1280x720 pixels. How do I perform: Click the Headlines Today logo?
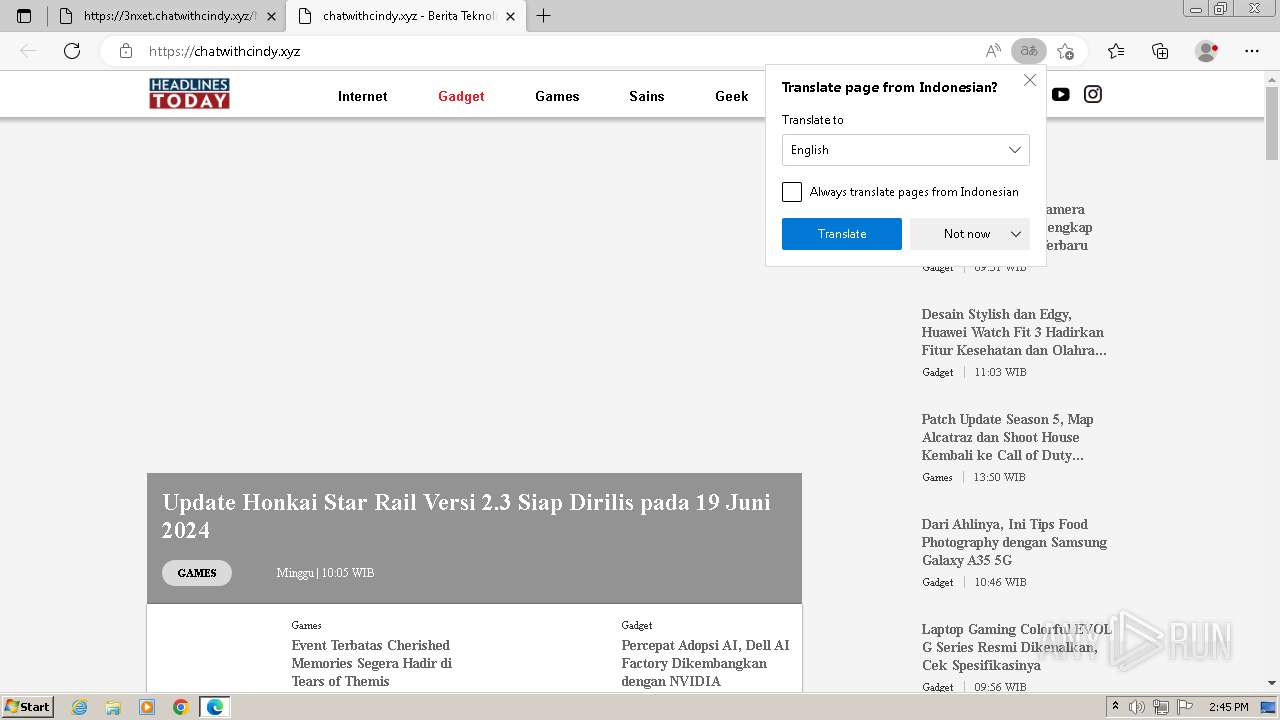tap(189, 94)
